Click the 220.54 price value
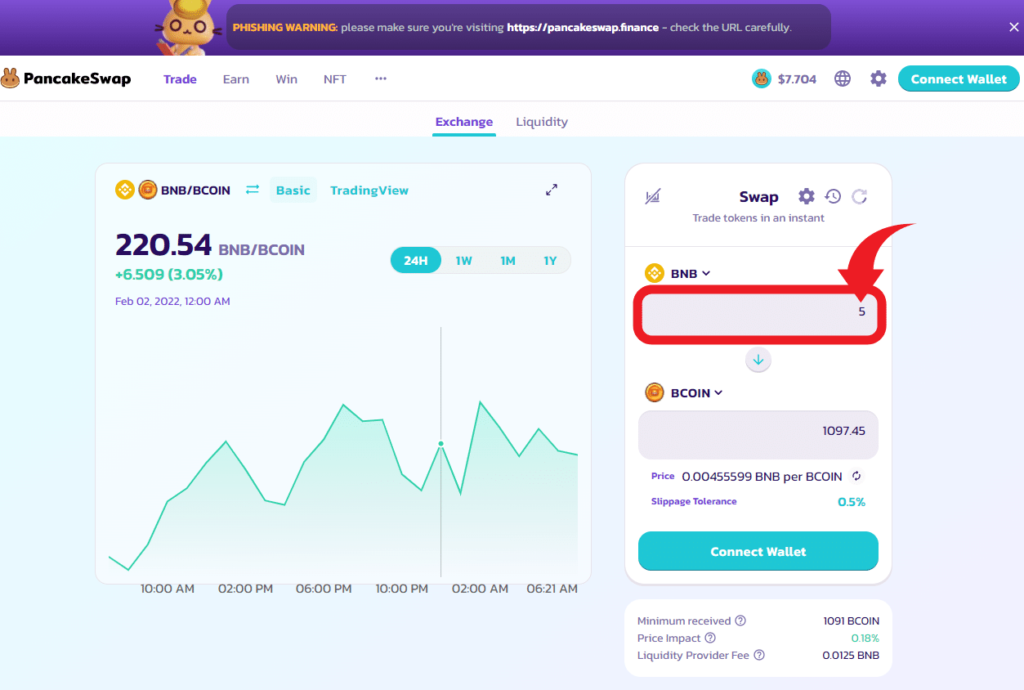1024x690 pixels. pos(163,245)
